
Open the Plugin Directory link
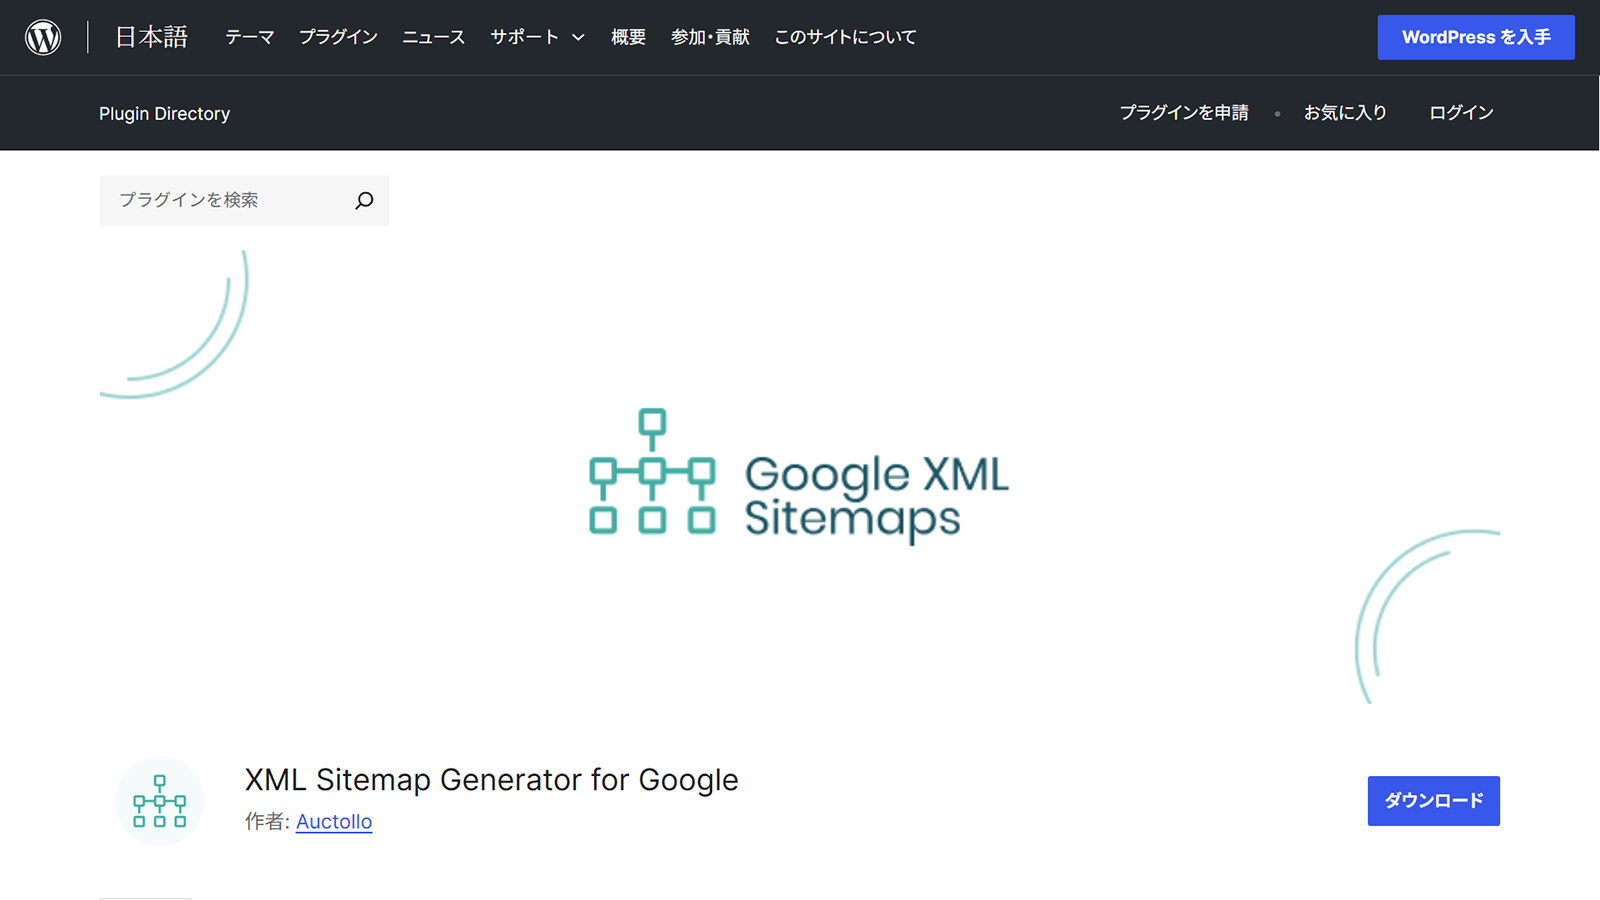click(164, 114)
